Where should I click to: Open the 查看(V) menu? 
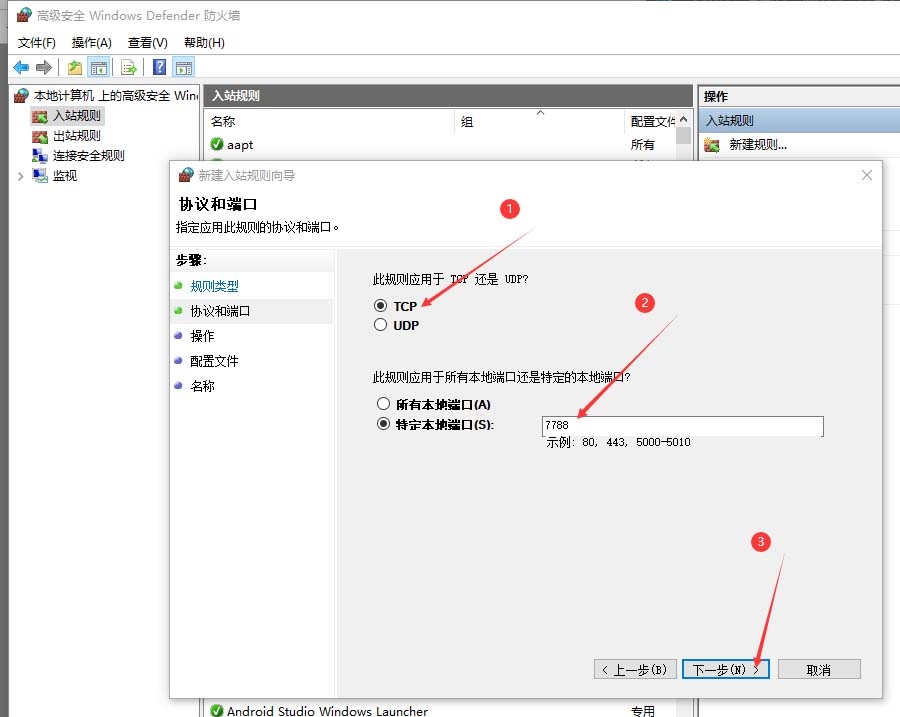tap(148, 42)
